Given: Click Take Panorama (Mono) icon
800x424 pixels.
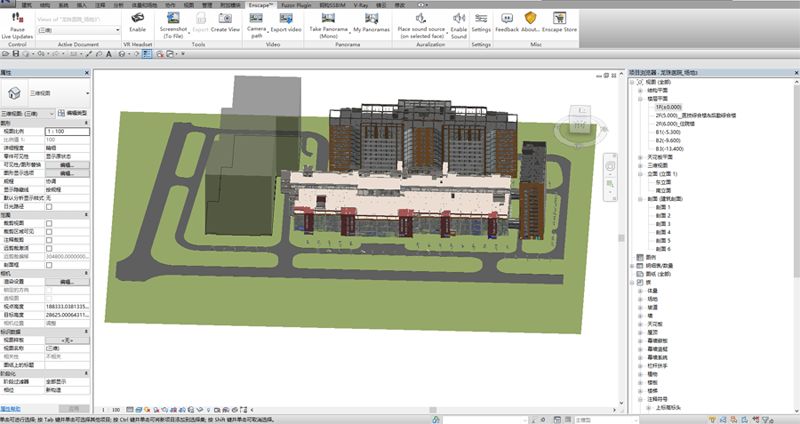Looking at the screenshot, I should coord(329,18).
